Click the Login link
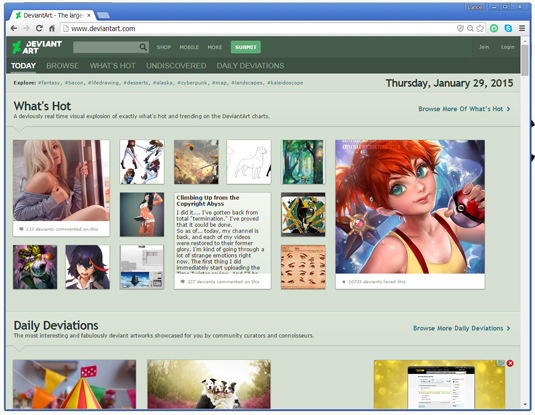Screen dimensions: 535x415 tap(507, 47)
